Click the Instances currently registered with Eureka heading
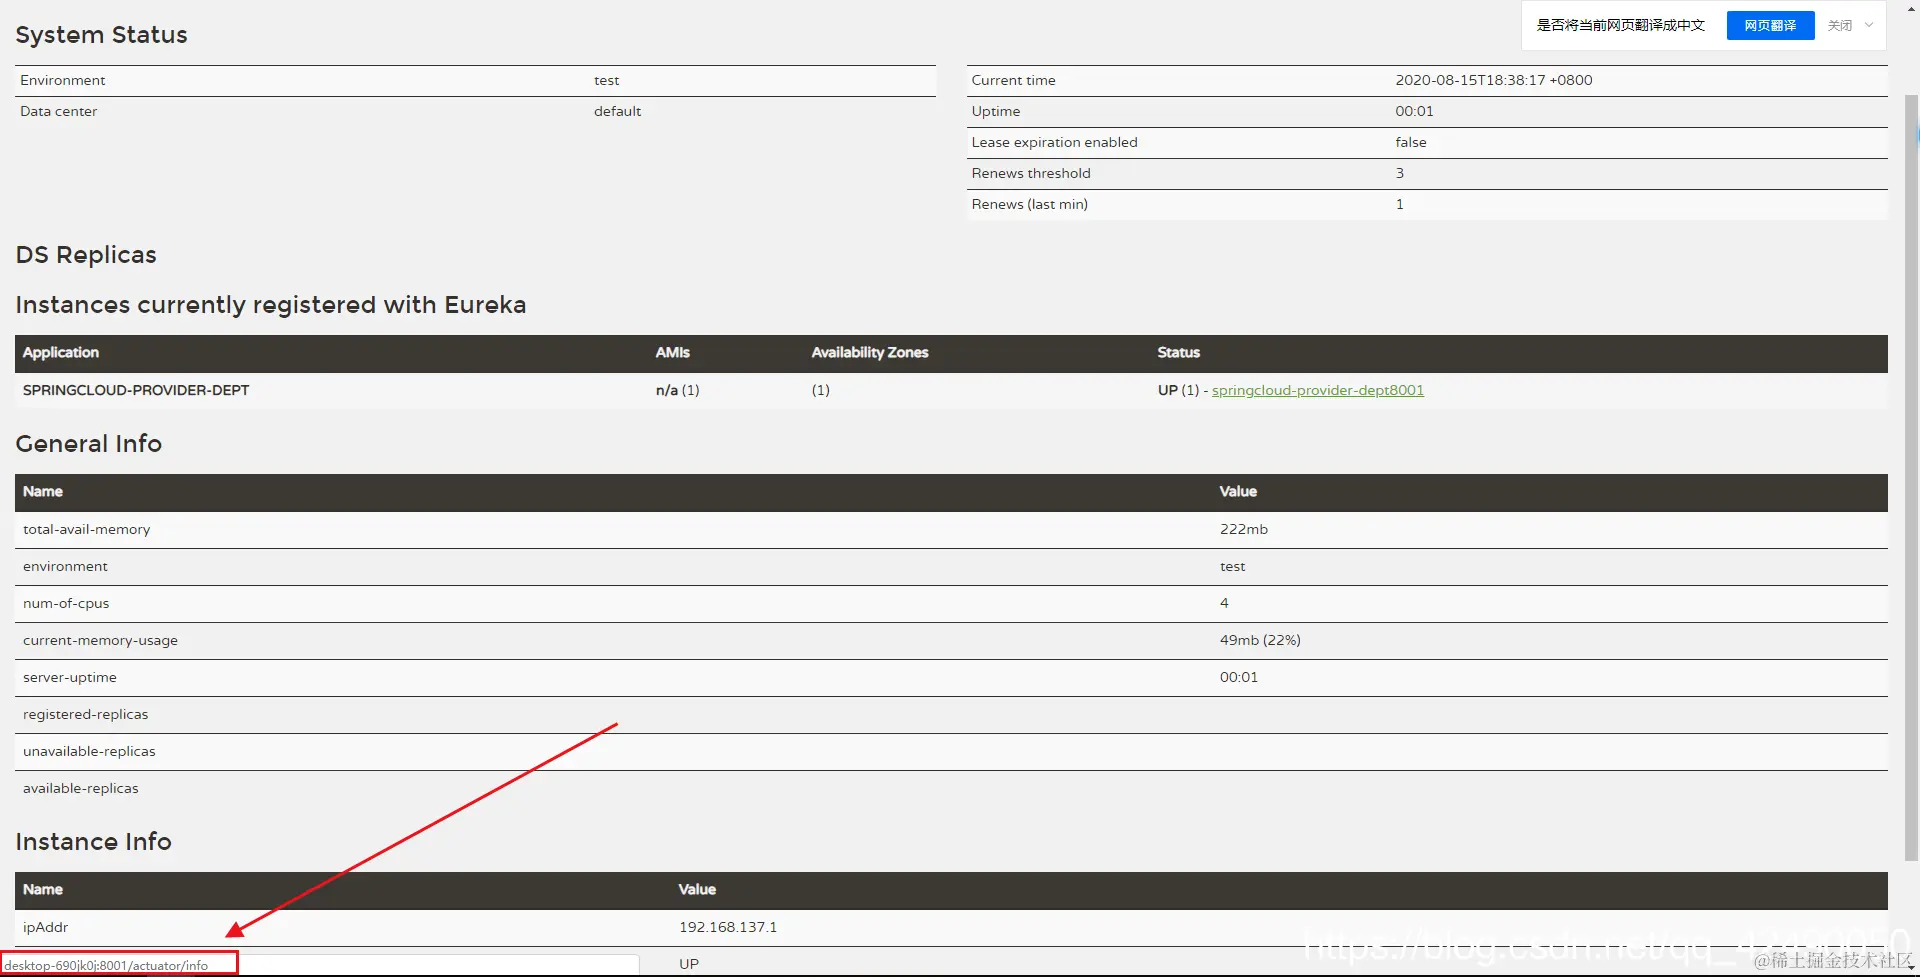This screenshot has height=977, width=1920. coord(270,305)
